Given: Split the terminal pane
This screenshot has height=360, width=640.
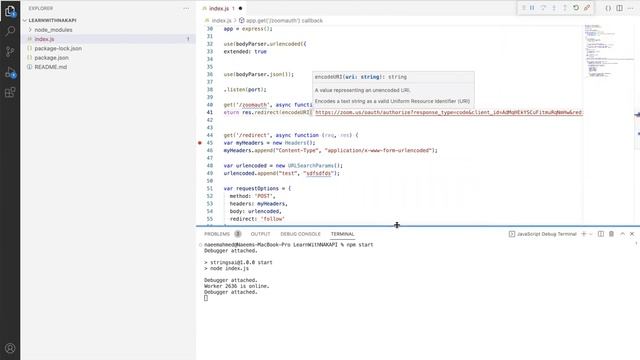Looking at the screenshot, I should pyautogui.click(x=601, y=234).
